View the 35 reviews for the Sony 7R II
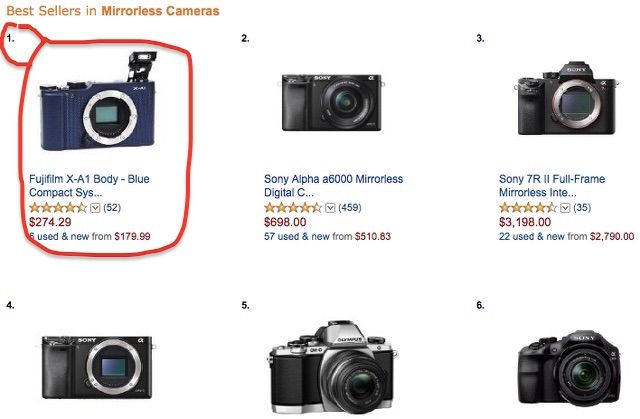640x419 pixels. [582, 208]
